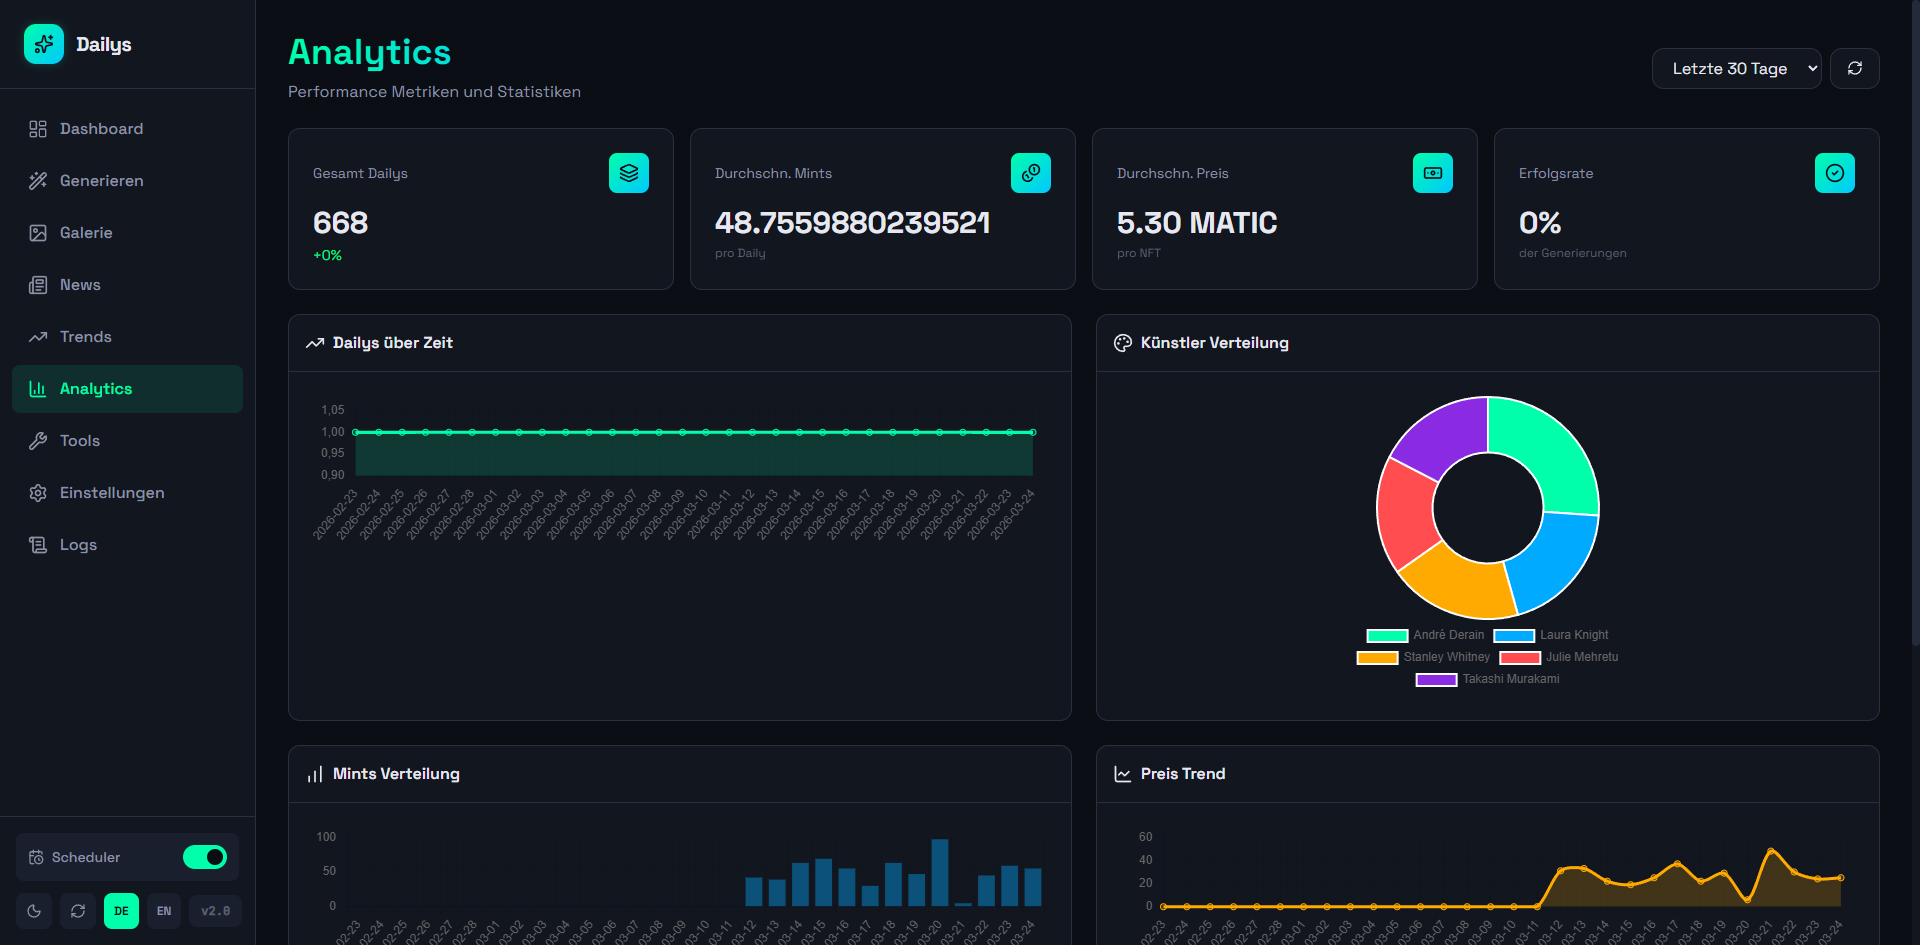1920x945 pixels.
Task: Open the Dashboard menu item
Action: click(101, 129)
